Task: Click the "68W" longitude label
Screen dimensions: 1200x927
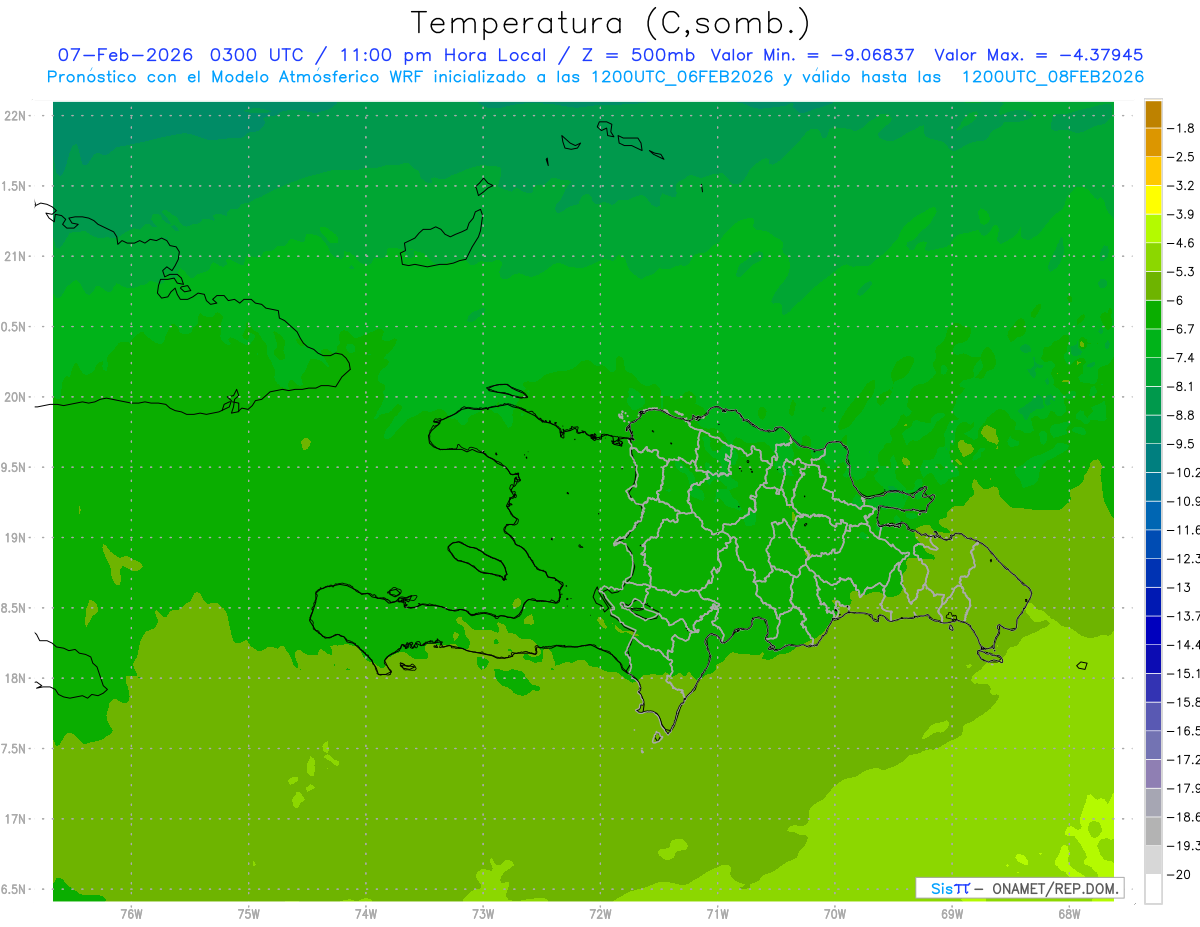Action: [1069, 914]
